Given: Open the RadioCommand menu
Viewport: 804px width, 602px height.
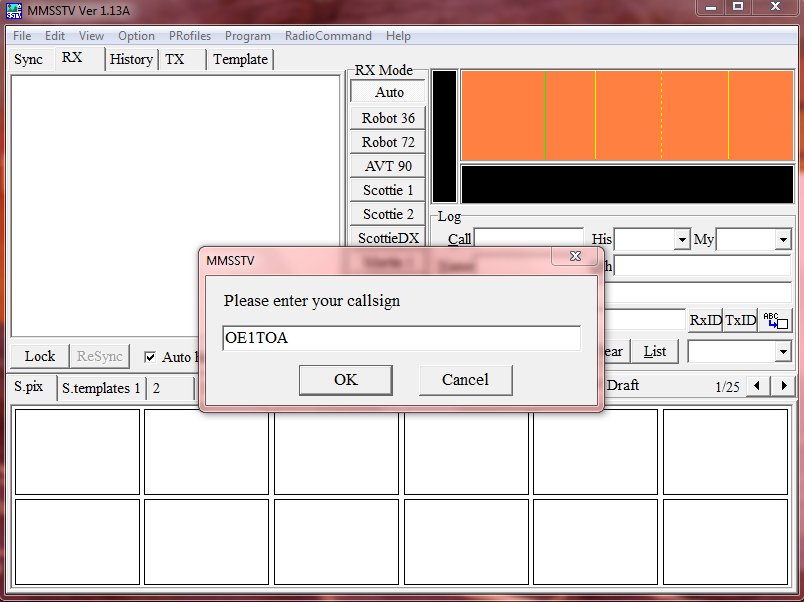Looking at the screenshot, I should point(328,35).
